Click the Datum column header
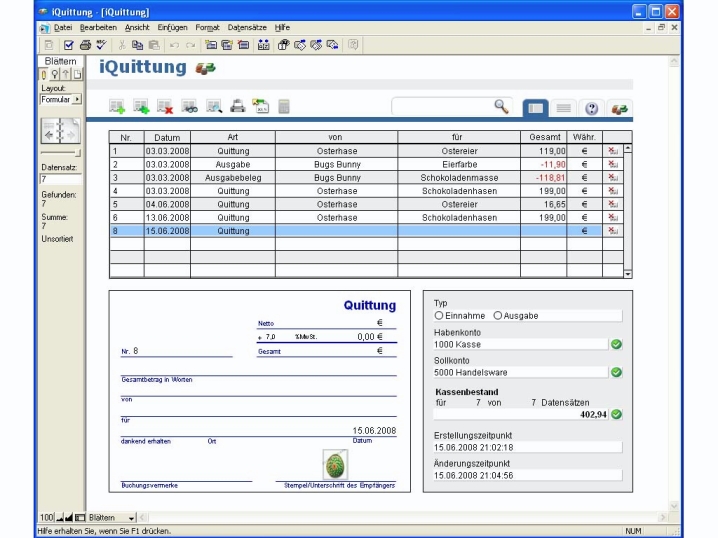The width and height of the screenshot is (718, 538). pos(166,137)
